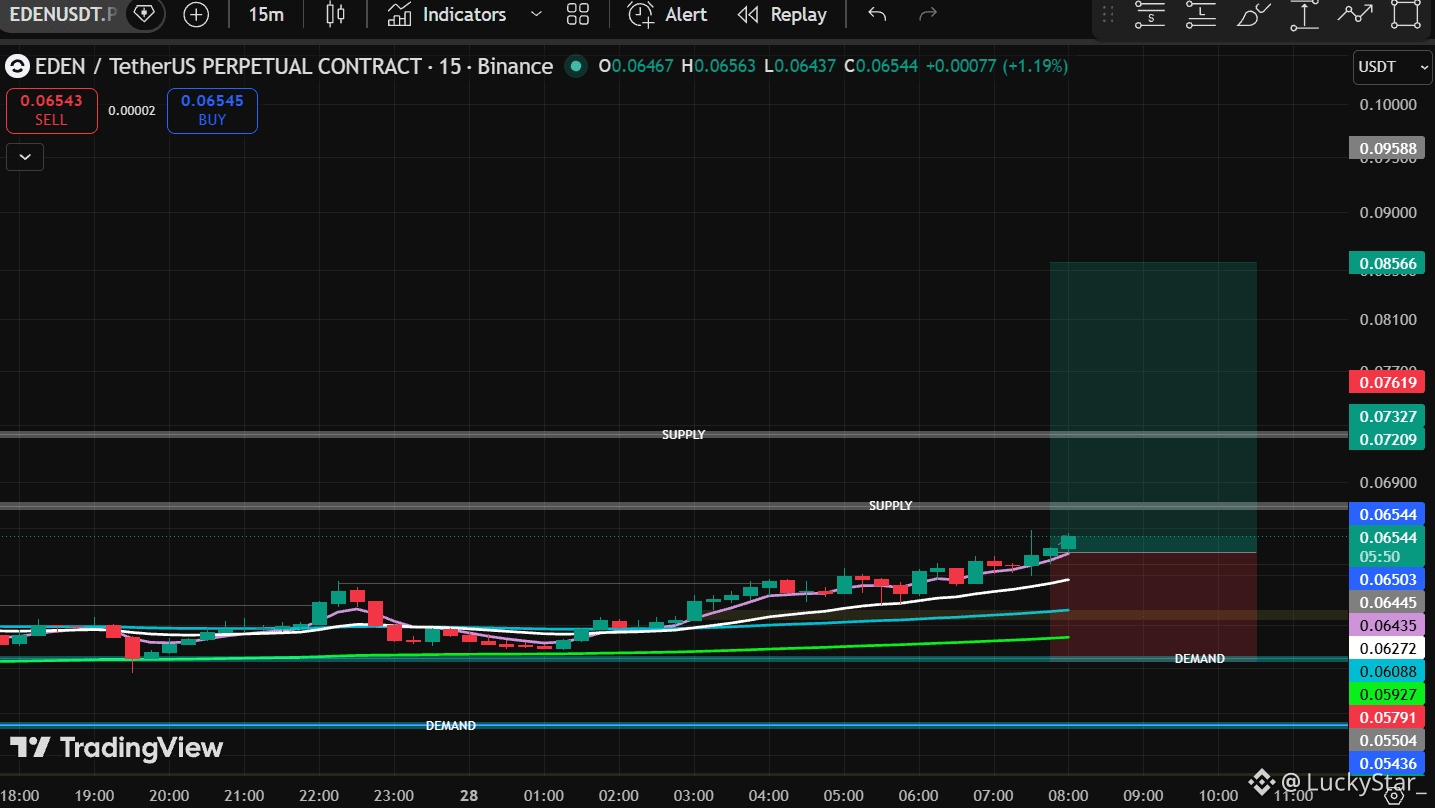This screenshot has height=808, width=1435.
Task: Click the 0.06088 cyan price label
Action: pyautogui.click(x=1386, y=672)
